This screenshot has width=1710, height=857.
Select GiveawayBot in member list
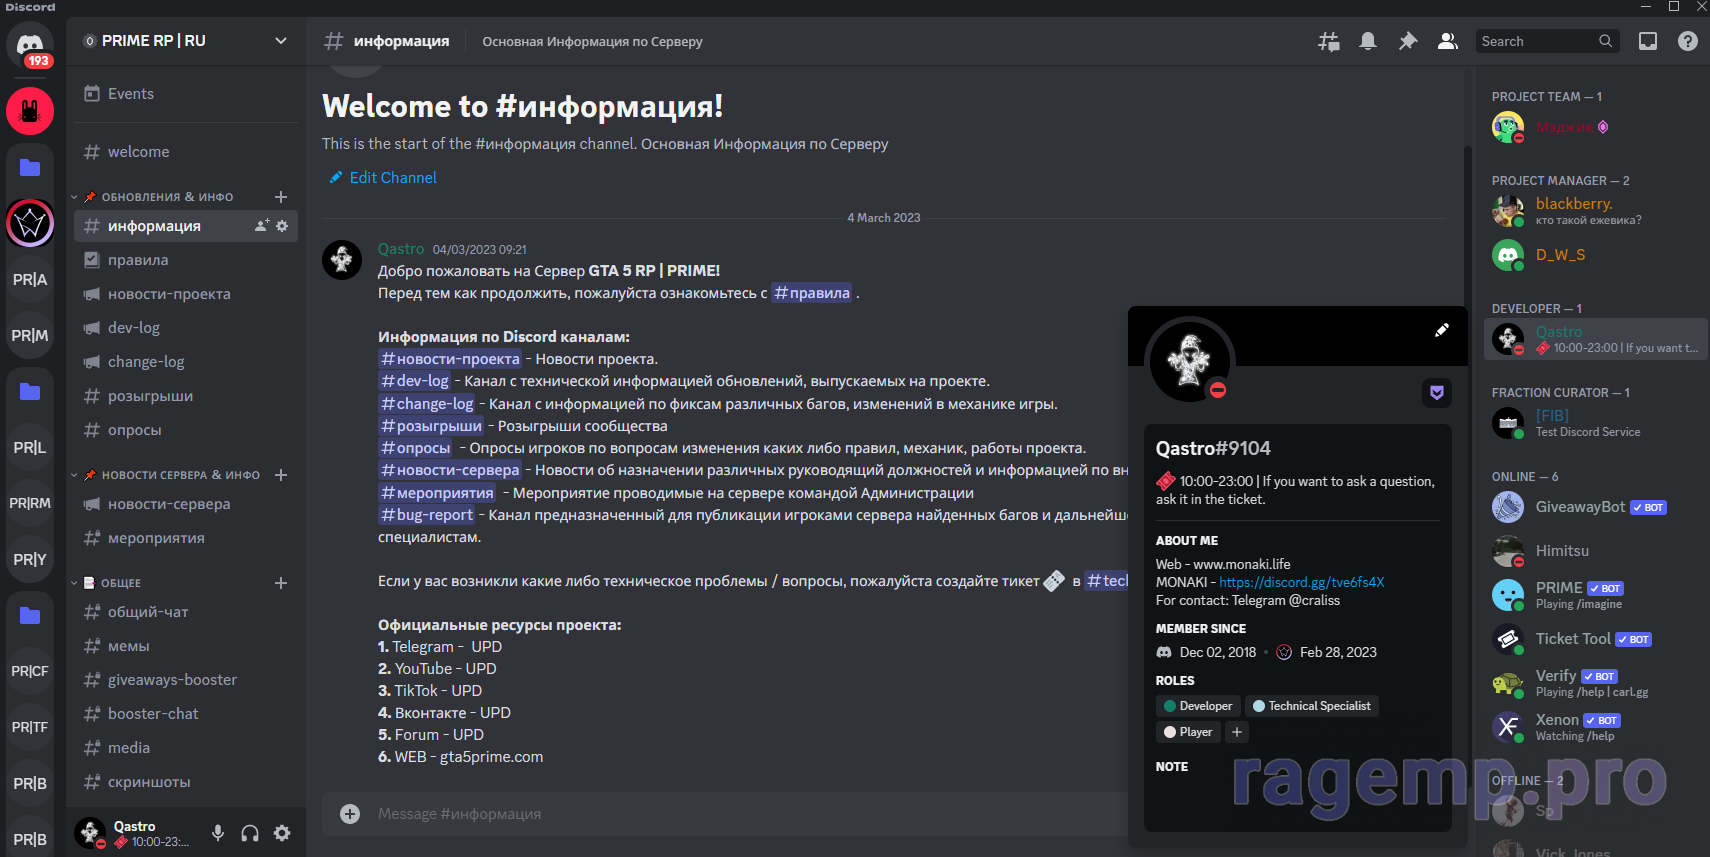coord(1596,507)
